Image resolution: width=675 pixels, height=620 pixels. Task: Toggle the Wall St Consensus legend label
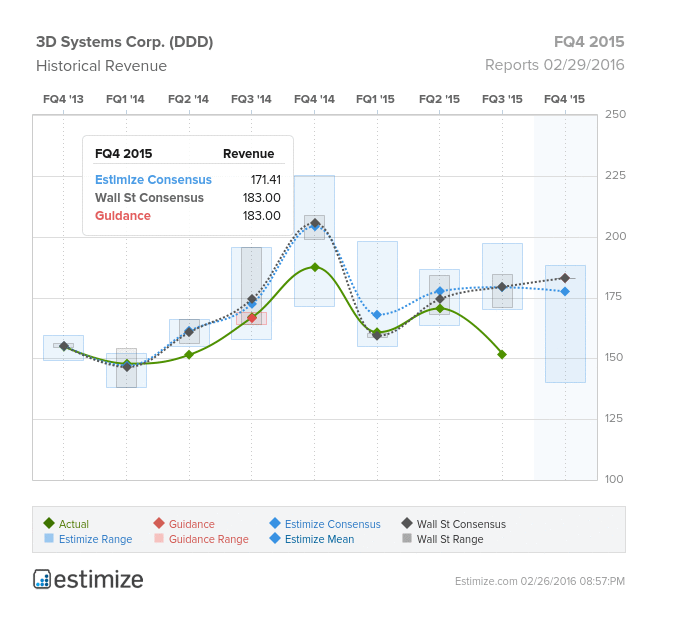tap(461, 524)
